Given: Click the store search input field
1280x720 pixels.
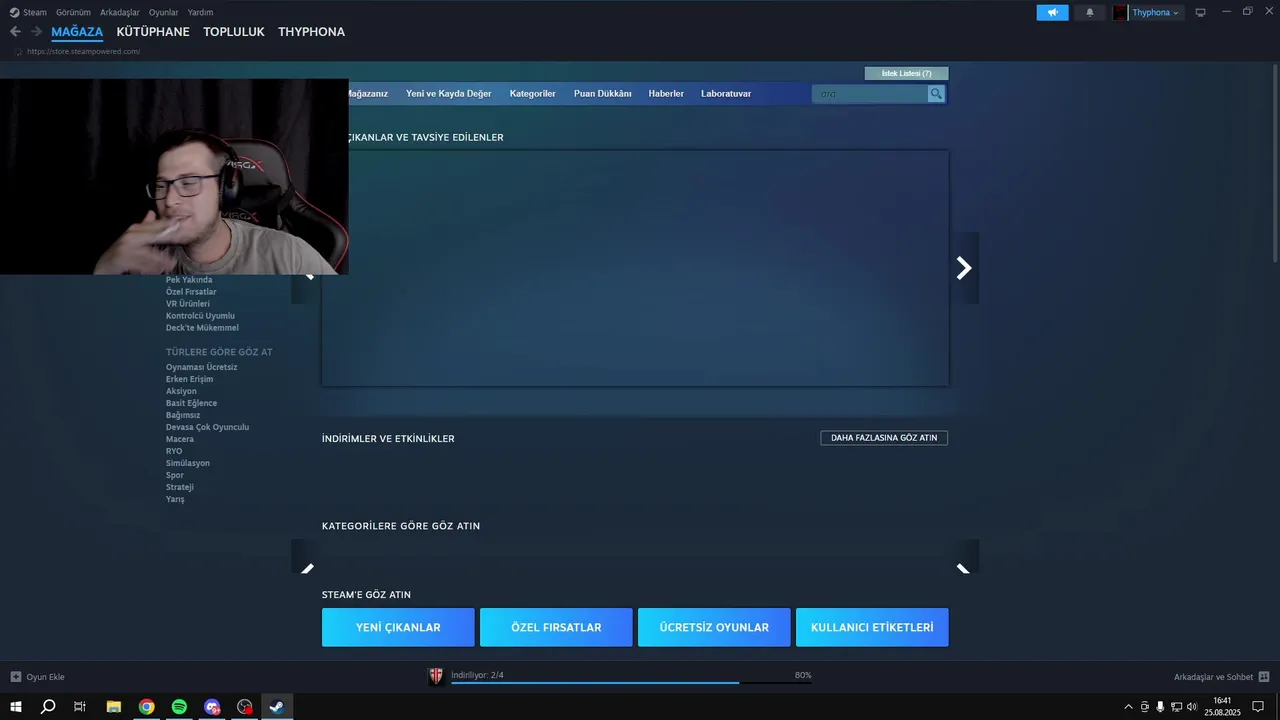Looking at the screenshot, I should pos(870,93).
